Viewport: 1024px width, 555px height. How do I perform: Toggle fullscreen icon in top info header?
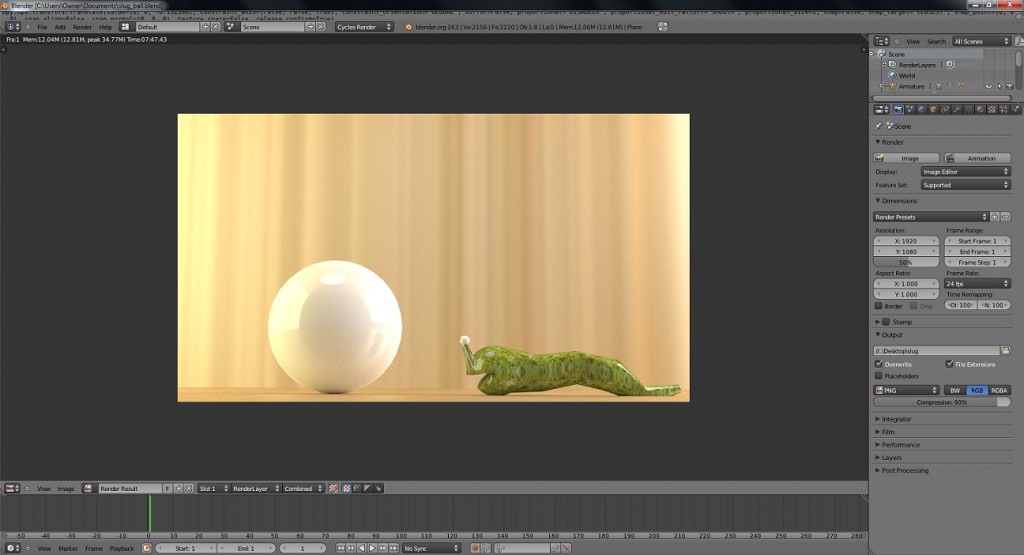pos(663,27)
